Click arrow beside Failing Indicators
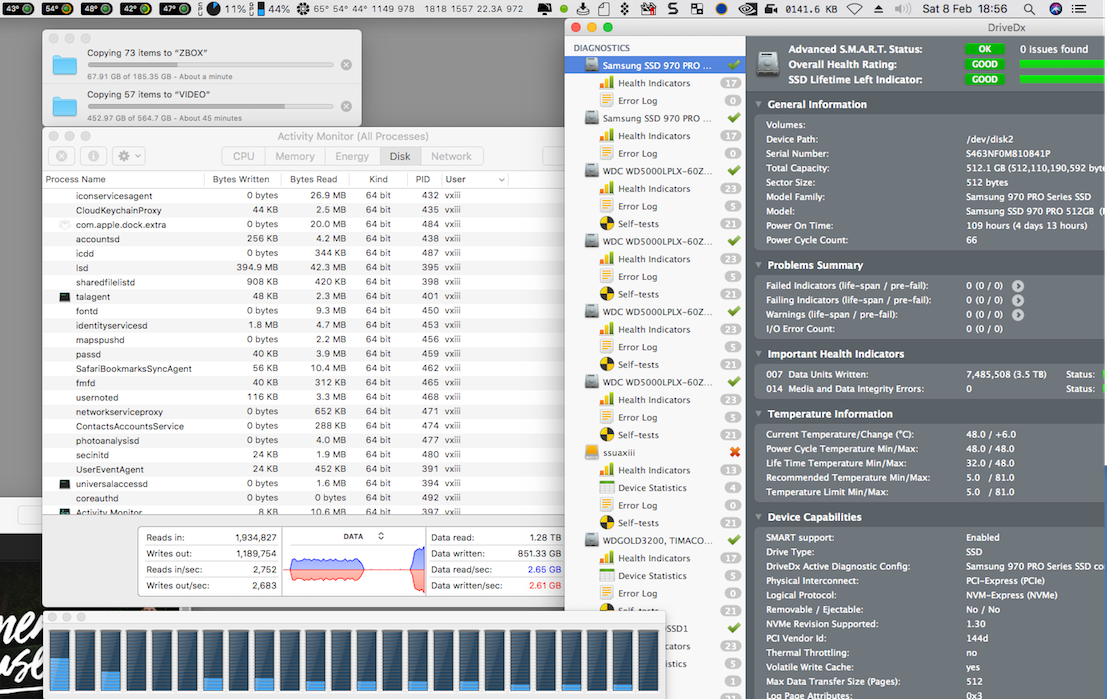 tap(1018, 300)
